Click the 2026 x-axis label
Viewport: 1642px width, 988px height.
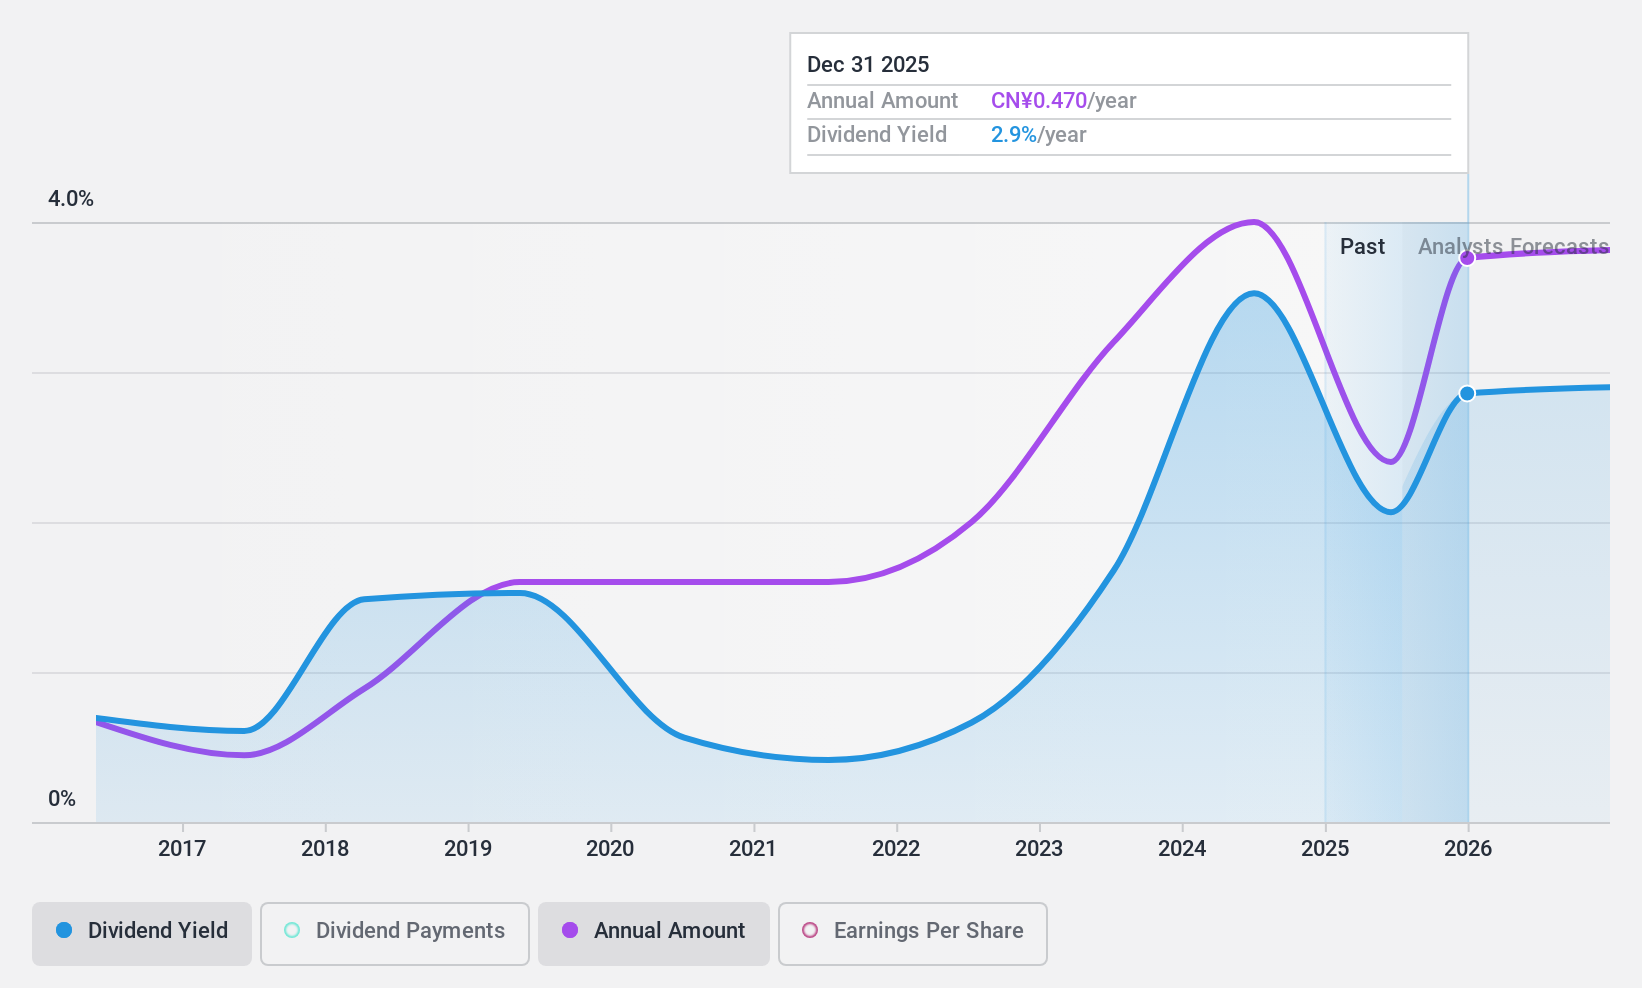(1468, 849)
